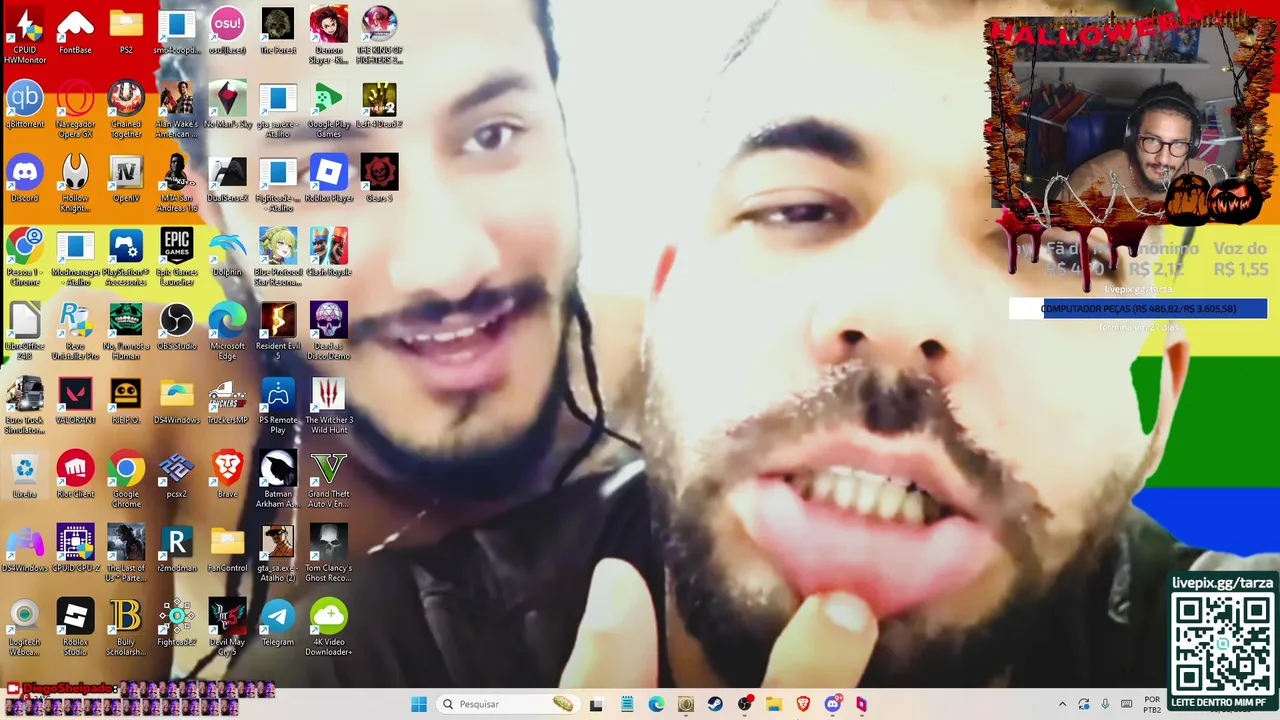This screenshot has height=720, width=1280.
Task: Open The Forest game shortcut
Action: [278, 32]
